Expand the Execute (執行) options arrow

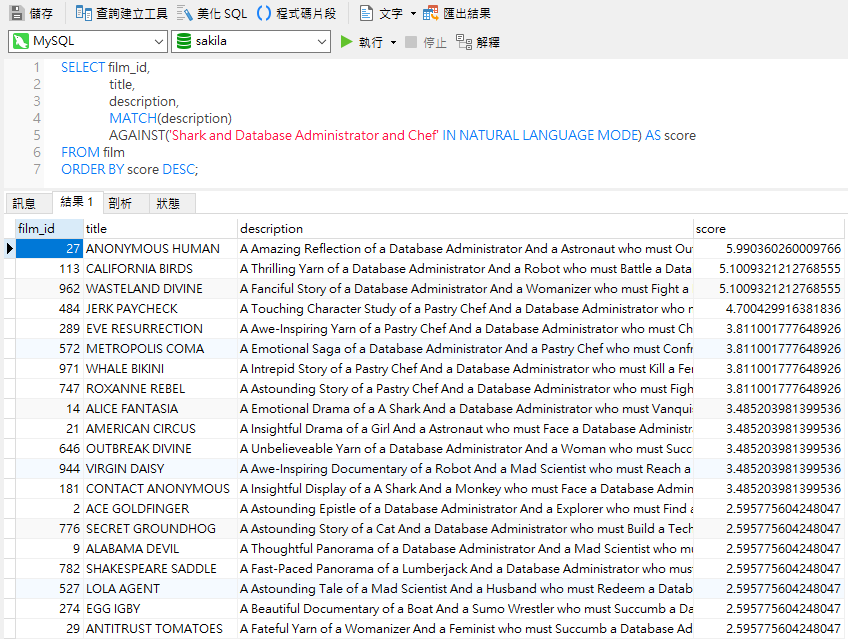point(393,42)
